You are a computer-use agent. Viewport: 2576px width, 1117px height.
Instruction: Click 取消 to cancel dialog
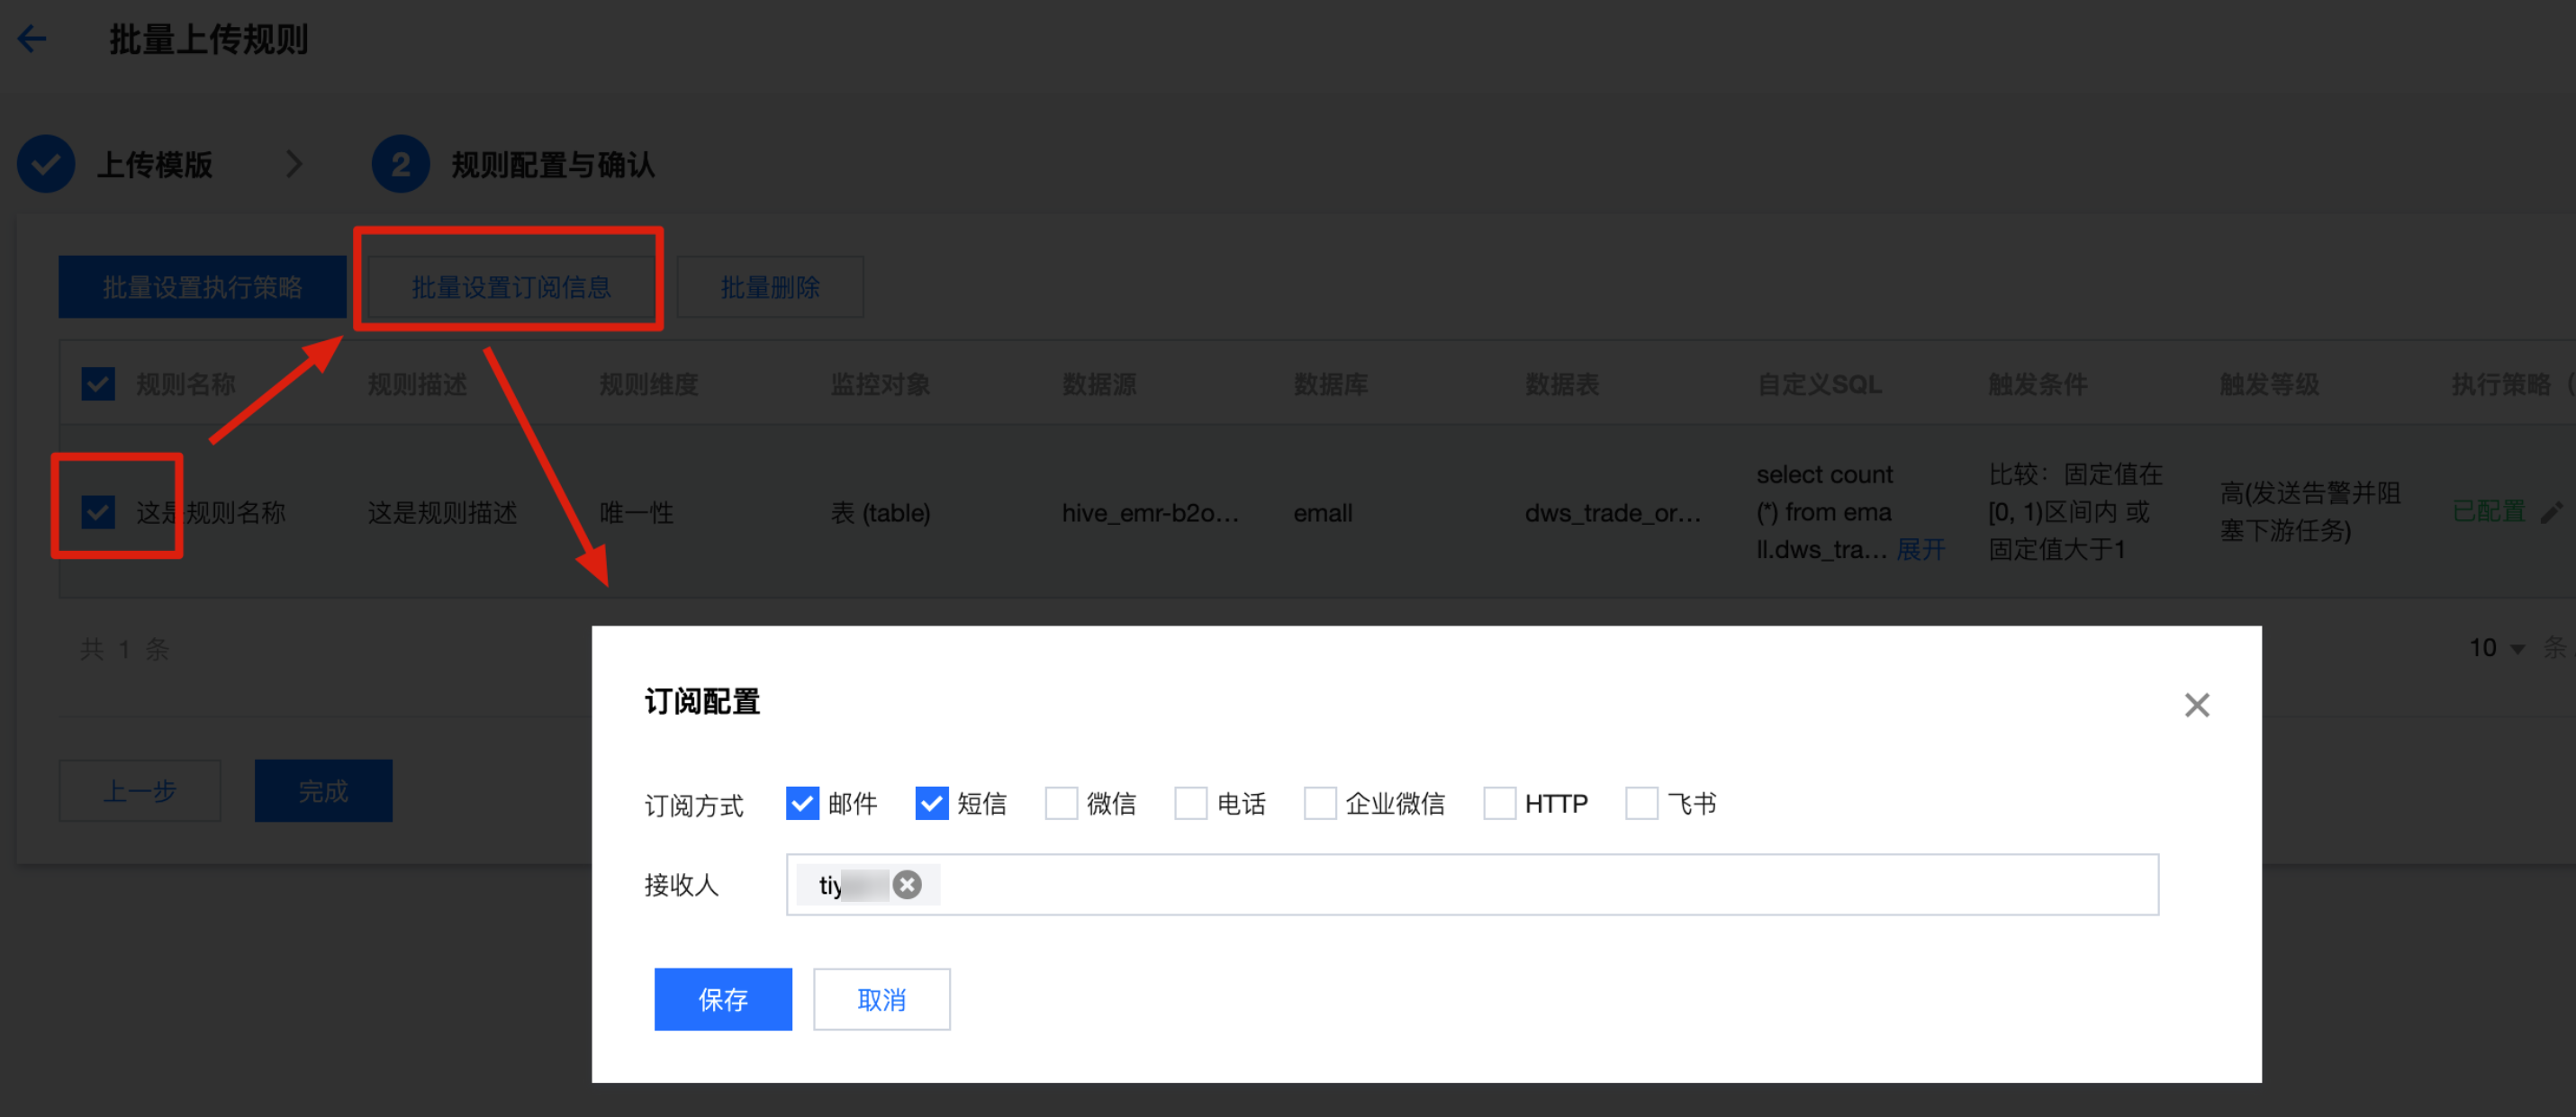click(881, 999)
